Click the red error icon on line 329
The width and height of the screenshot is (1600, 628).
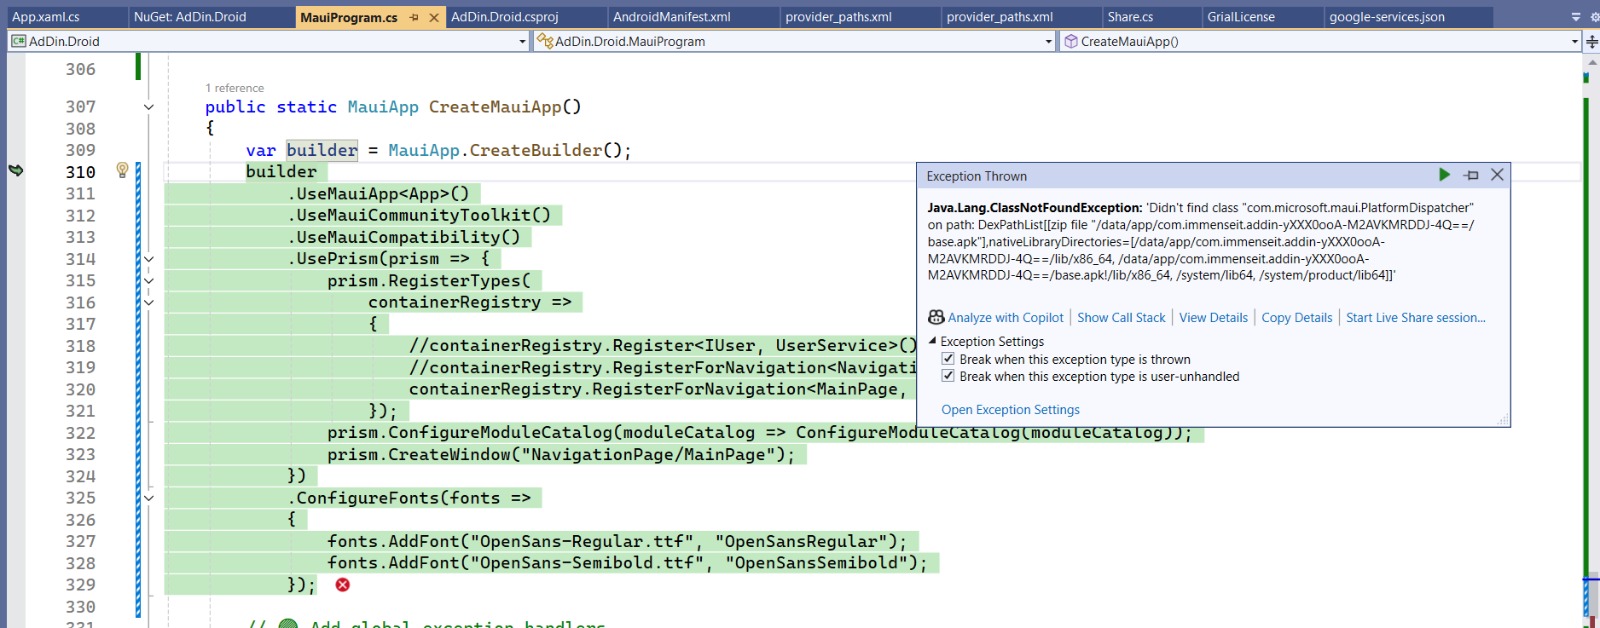click(x=343, y=585)
